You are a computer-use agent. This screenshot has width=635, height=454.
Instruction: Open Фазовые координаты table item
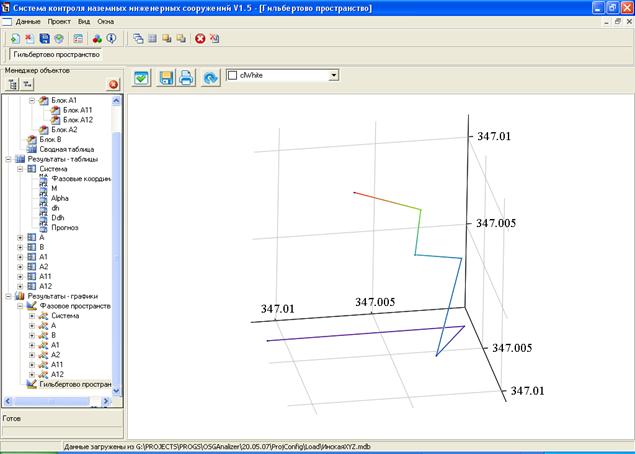point(81,179)
